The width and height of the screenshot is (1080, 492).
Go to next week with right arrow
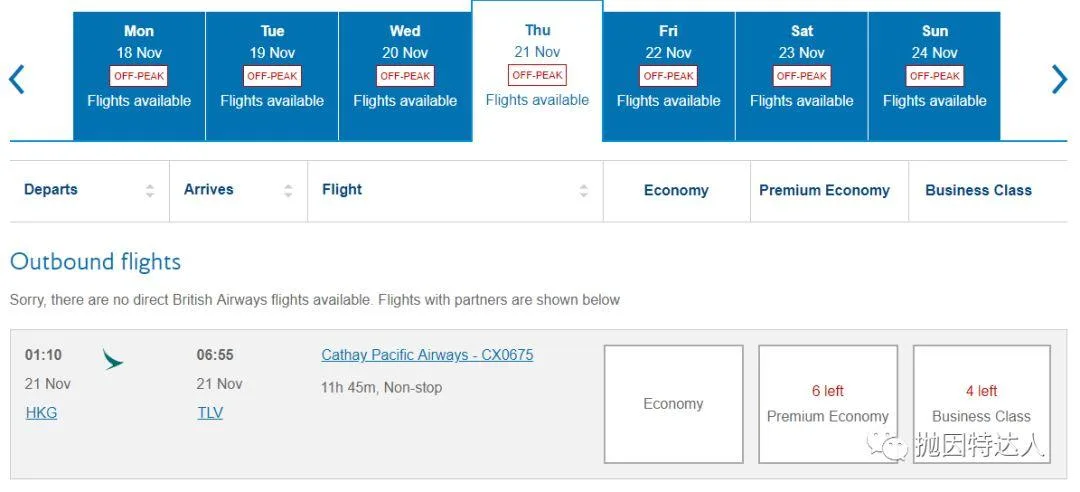[1059, 79]
